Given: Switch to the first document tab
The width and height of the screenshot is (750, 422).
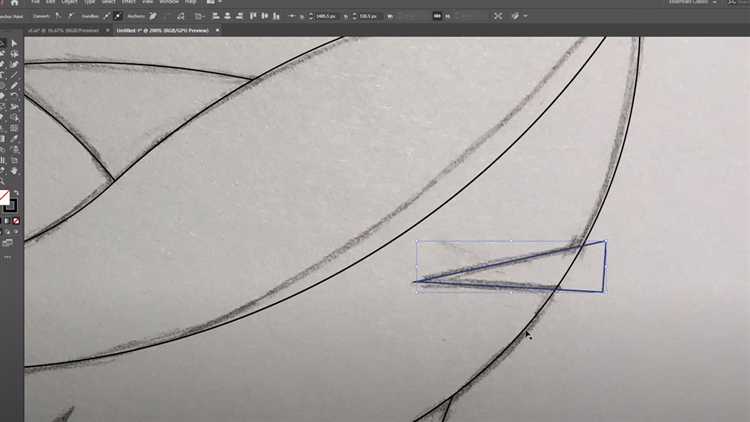Looking at the screenshot, I should point(63,30).
